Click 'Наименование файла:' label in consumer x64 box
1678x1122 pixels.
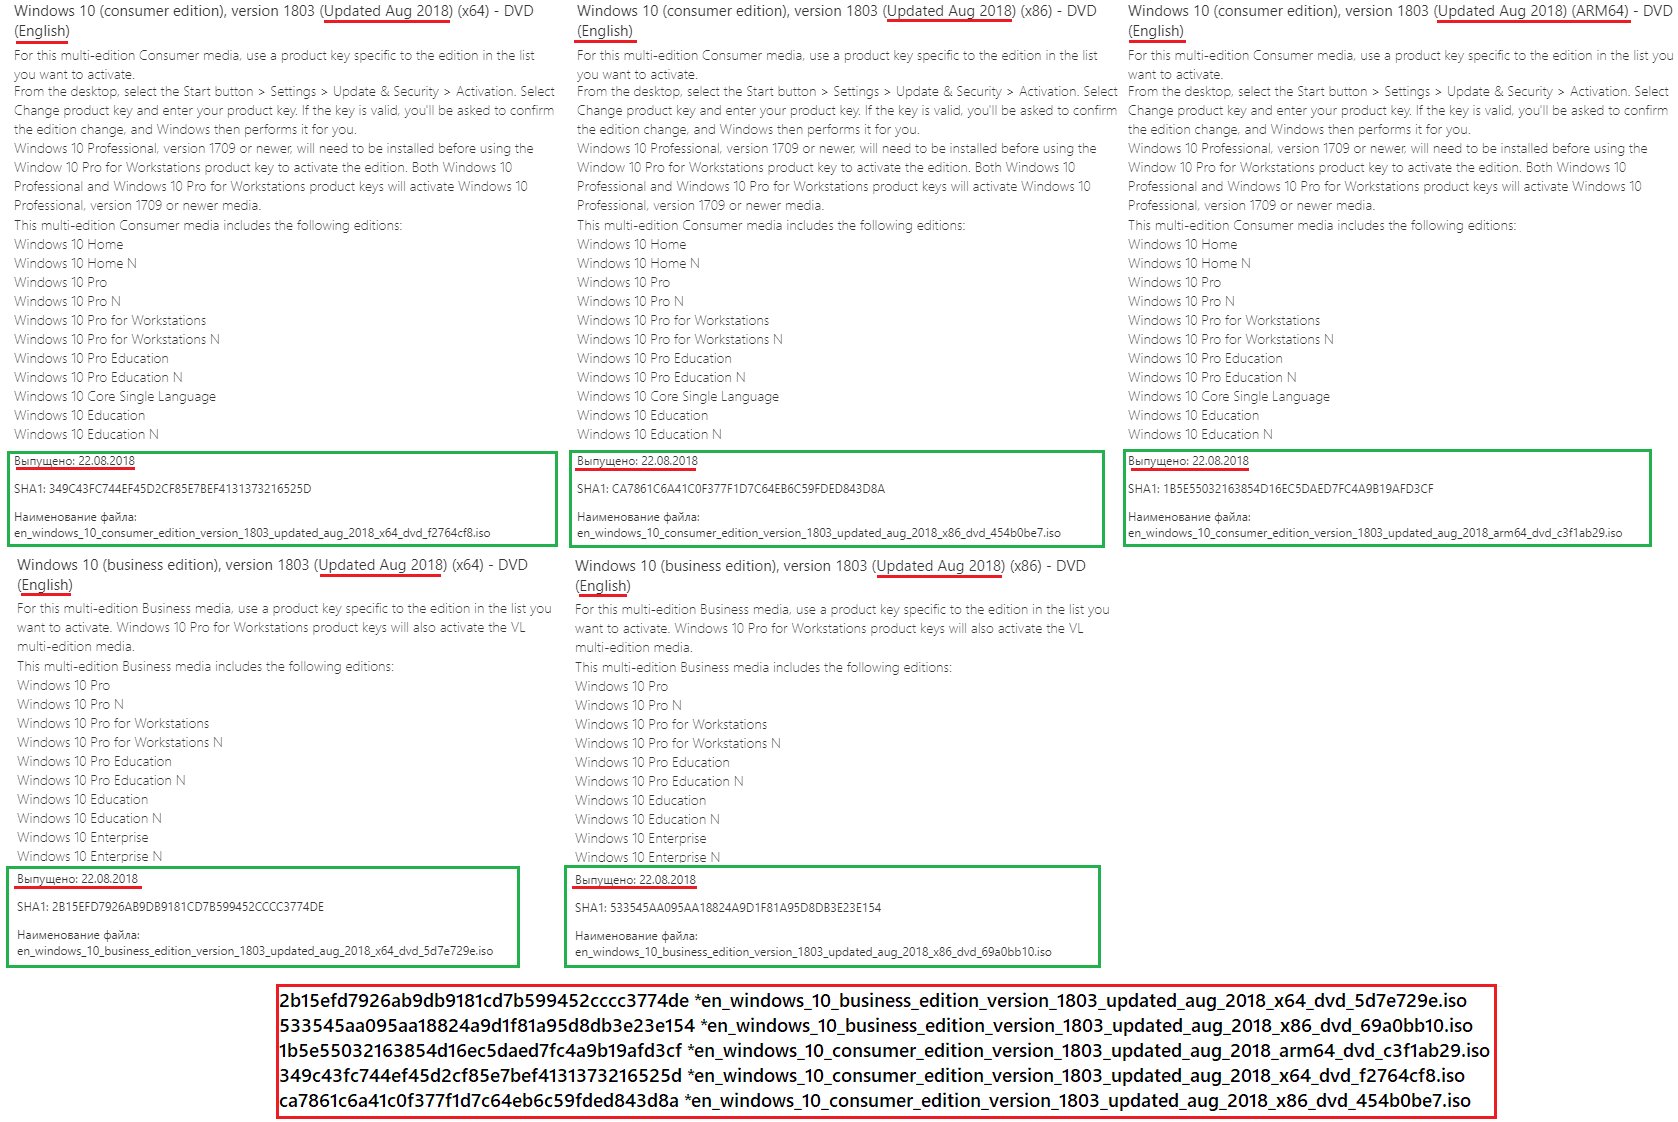coord(75,517)
